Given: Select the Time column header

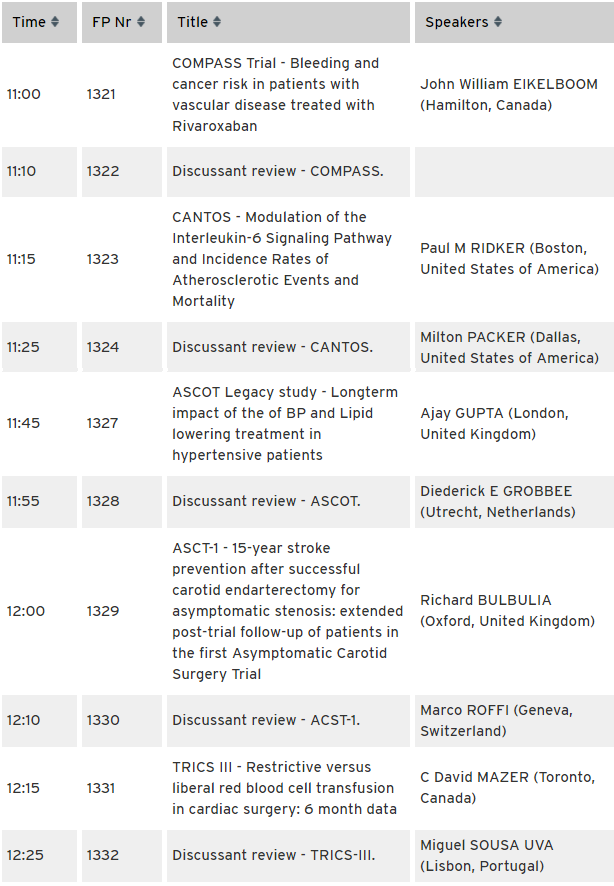Looking at the screenshot, I should pos(40,22).
